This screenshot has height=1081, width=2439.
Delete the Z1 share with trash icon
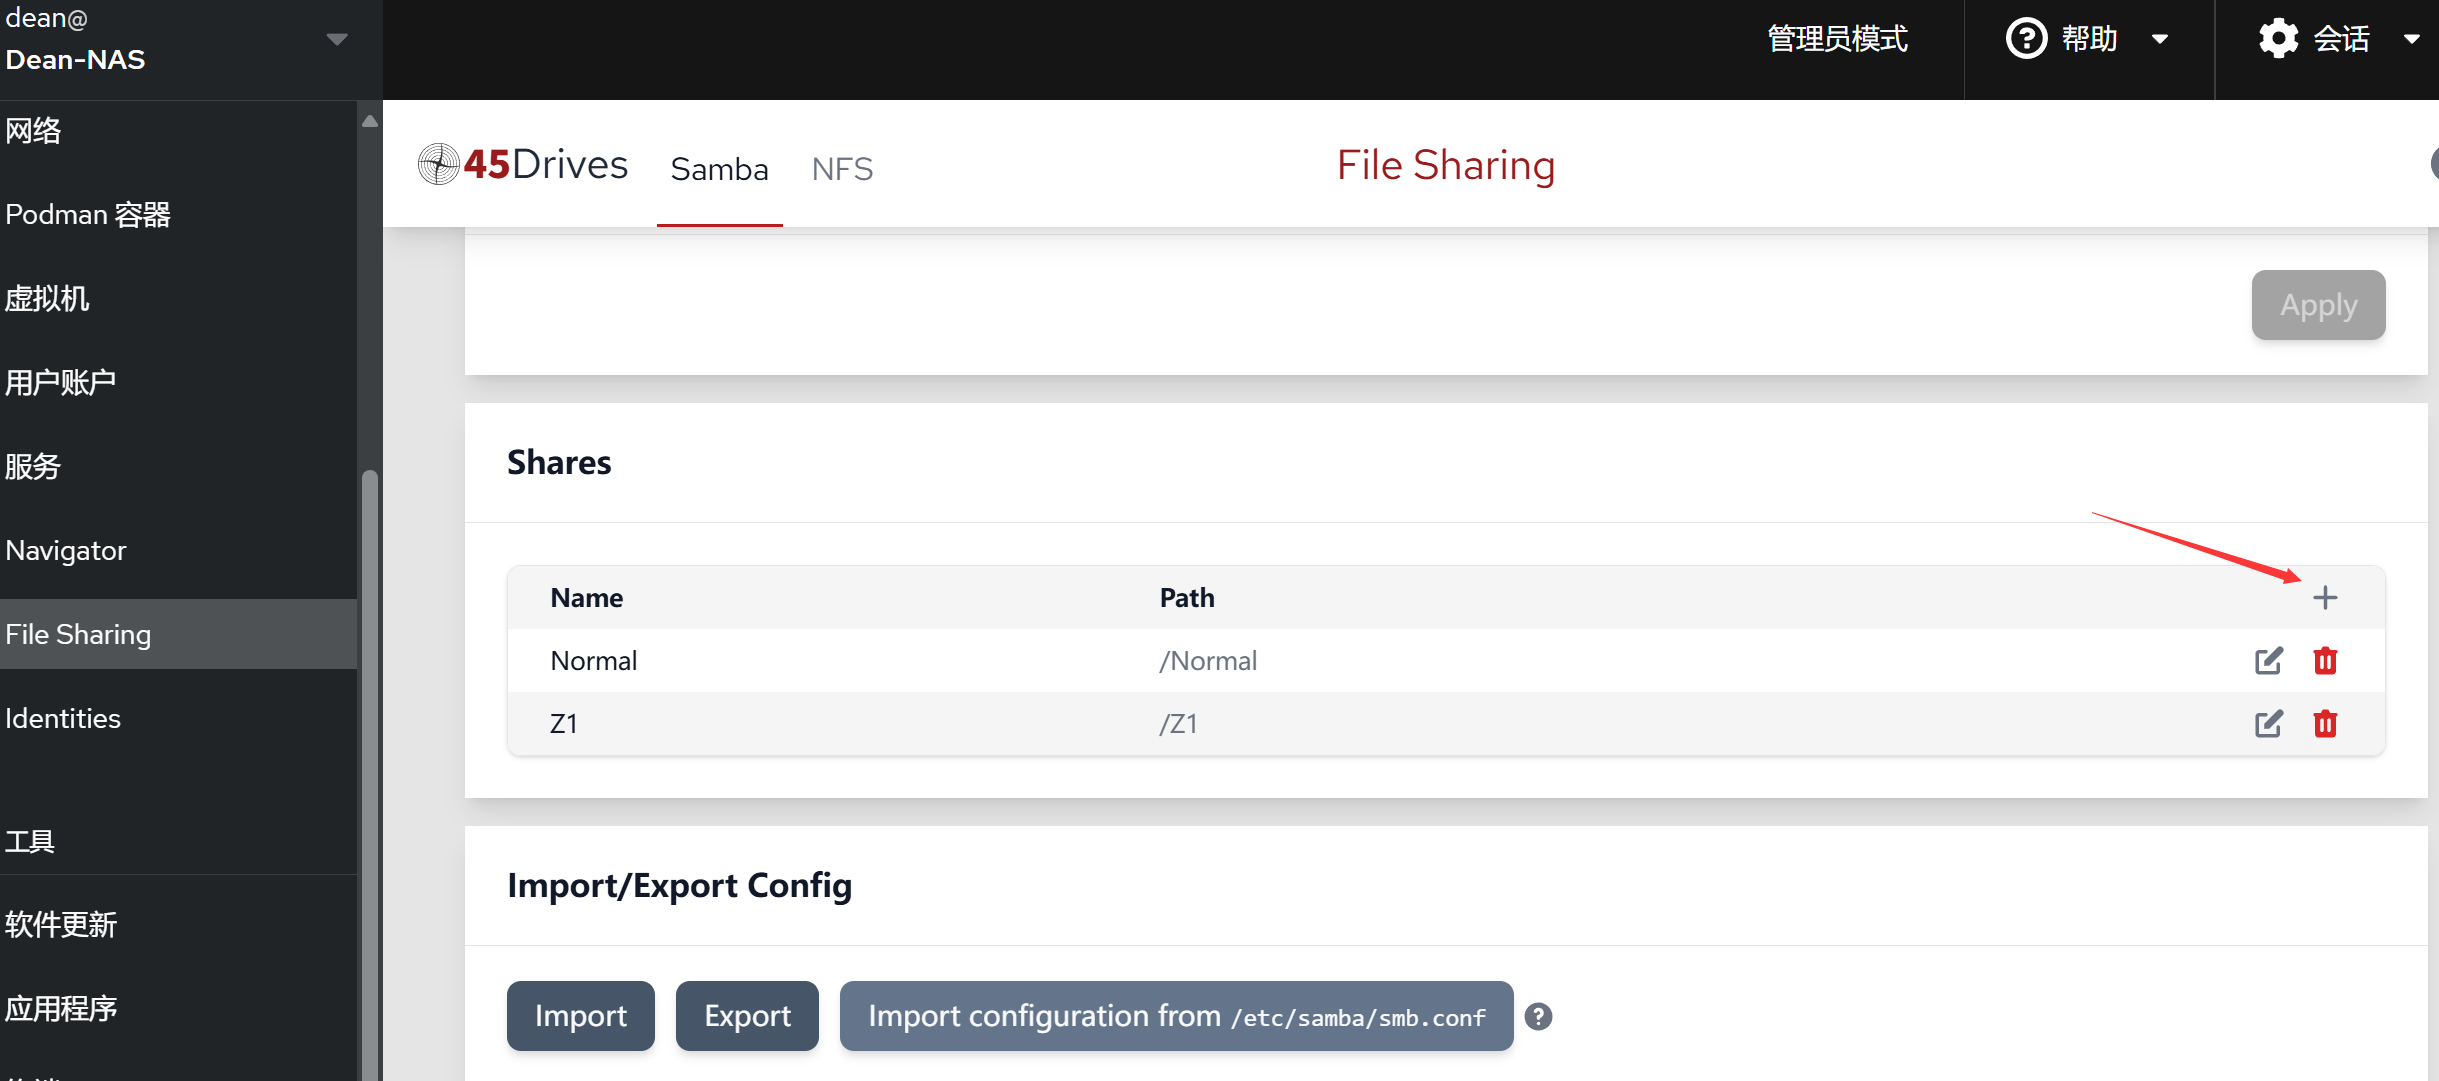pyautogui.click(x=2325, y=723)
